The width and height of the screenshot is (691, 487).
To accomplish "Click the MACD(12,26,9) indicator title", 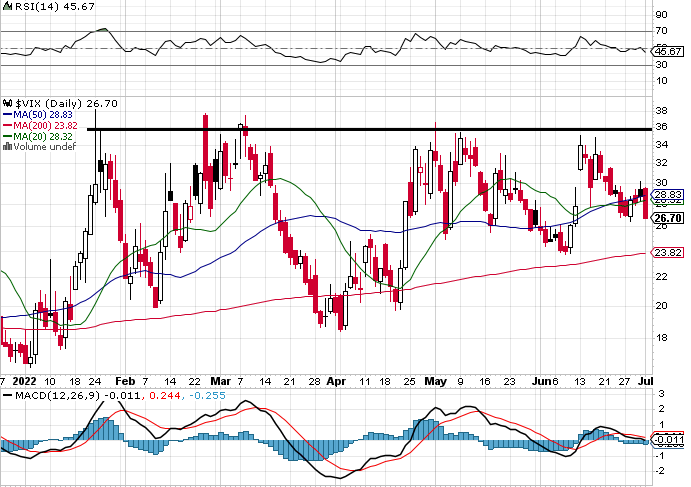I will 58,395.
